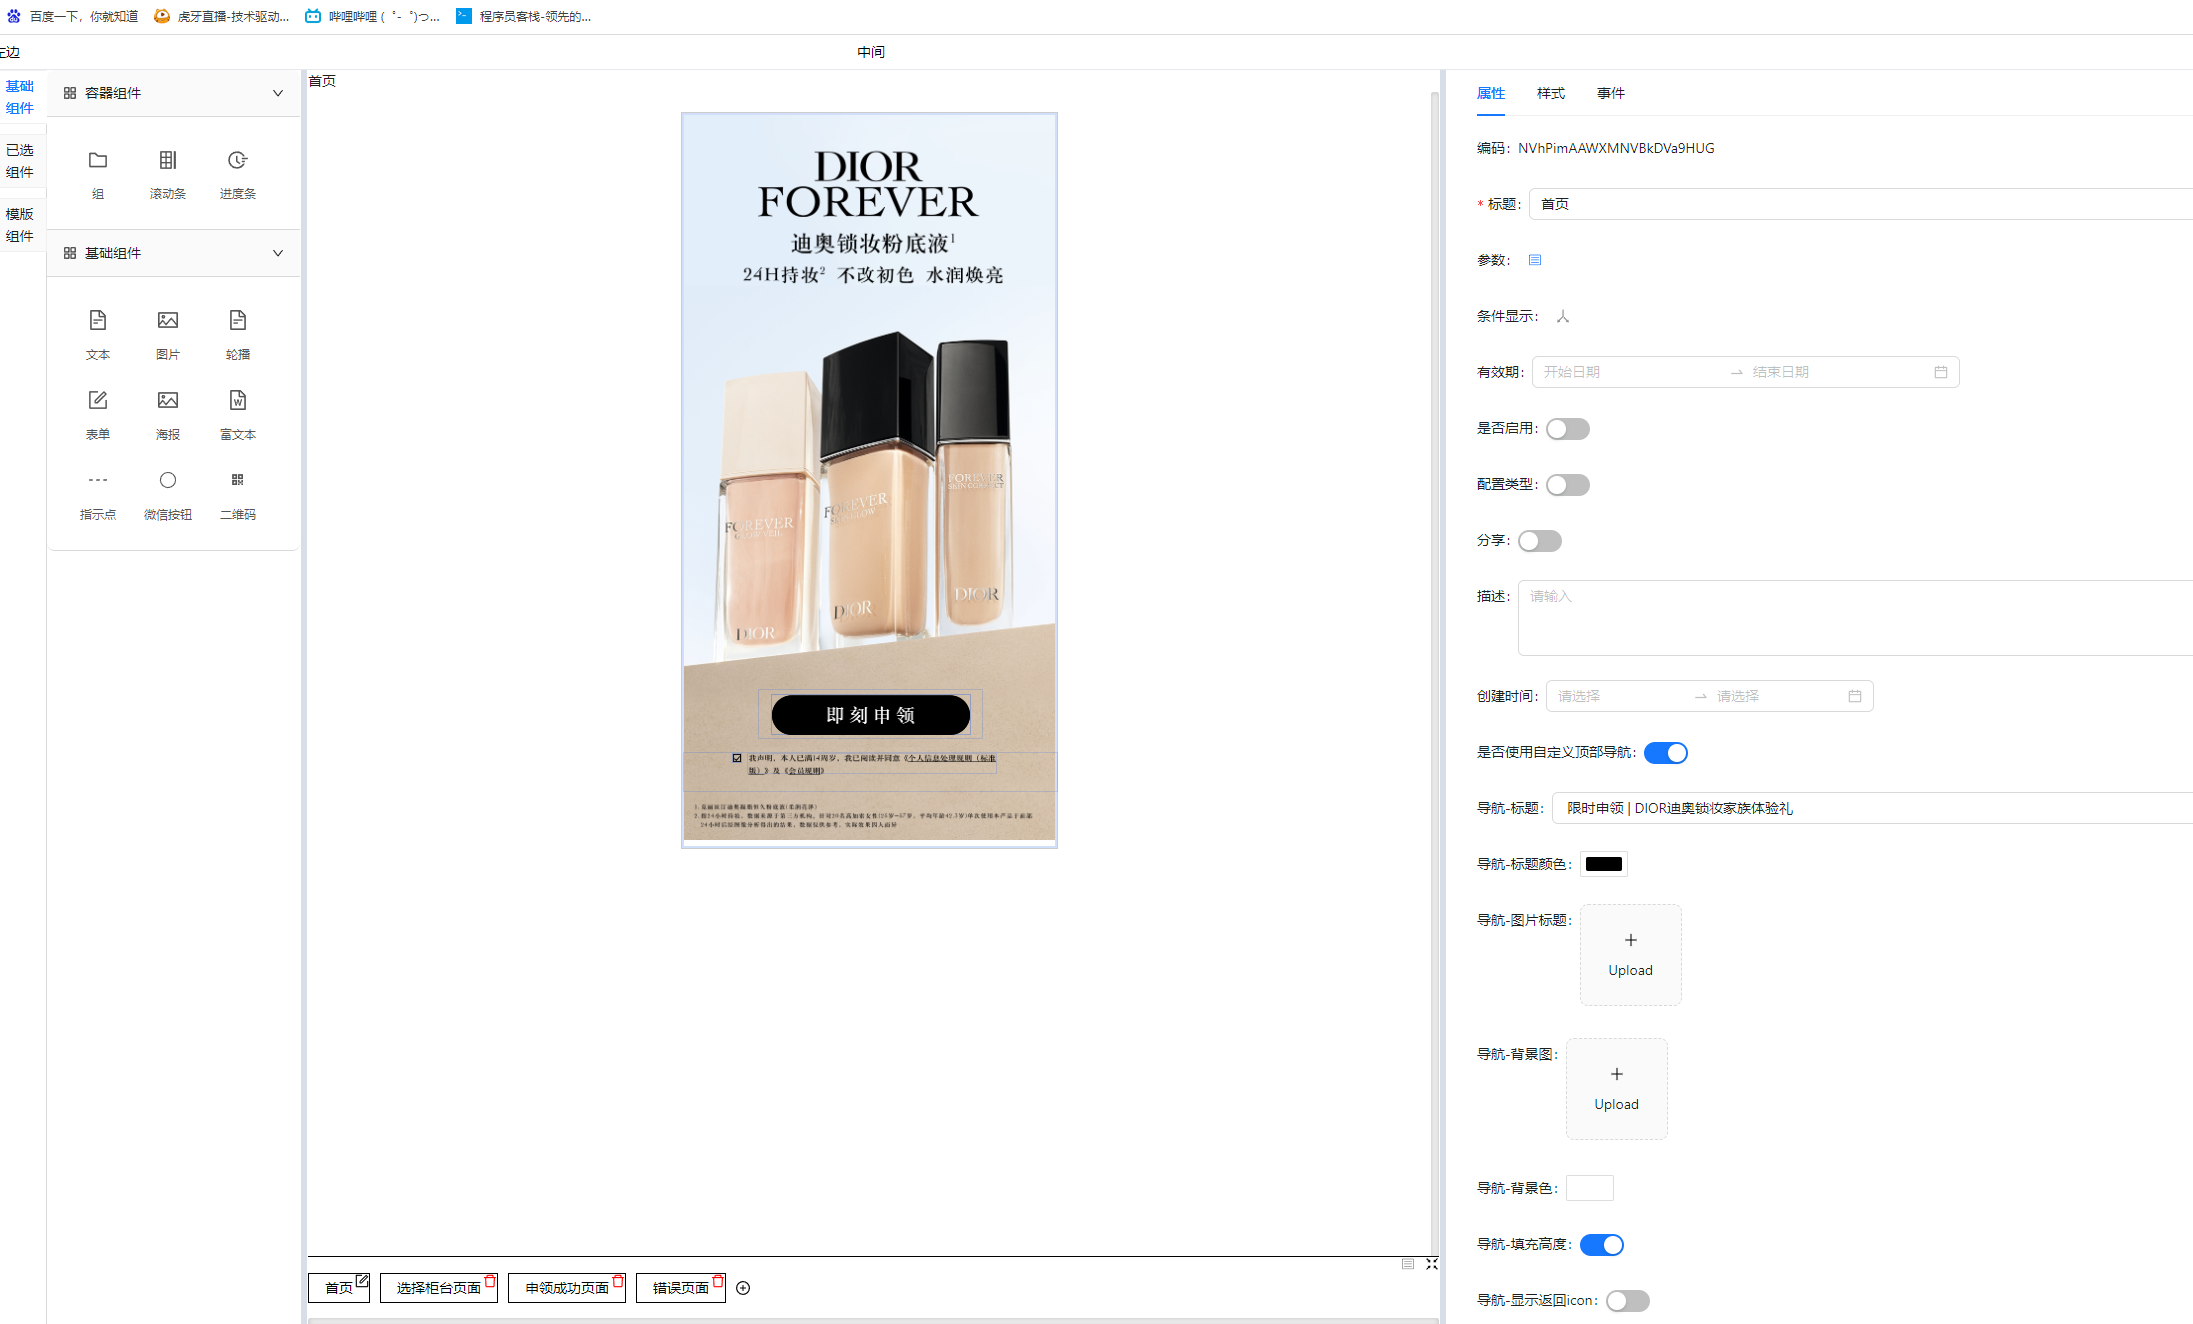Open 导航-背景色 white color swatch
The image size is (2193, 1324).
tap(1589, 1188)
